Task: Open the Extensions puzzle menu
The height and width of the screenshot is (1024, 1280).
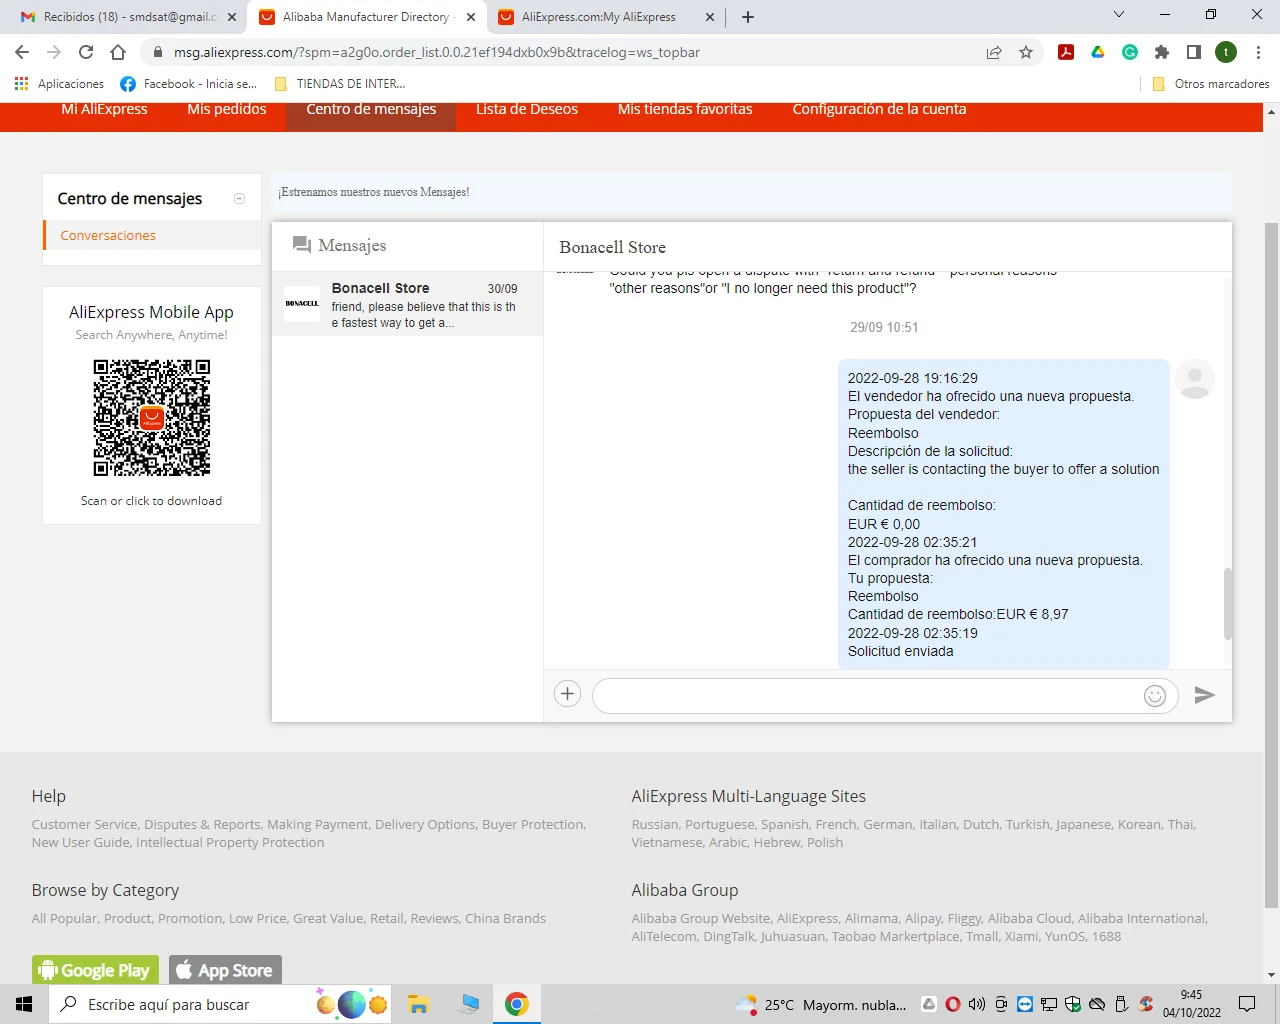Action: tap(1162, 52)
